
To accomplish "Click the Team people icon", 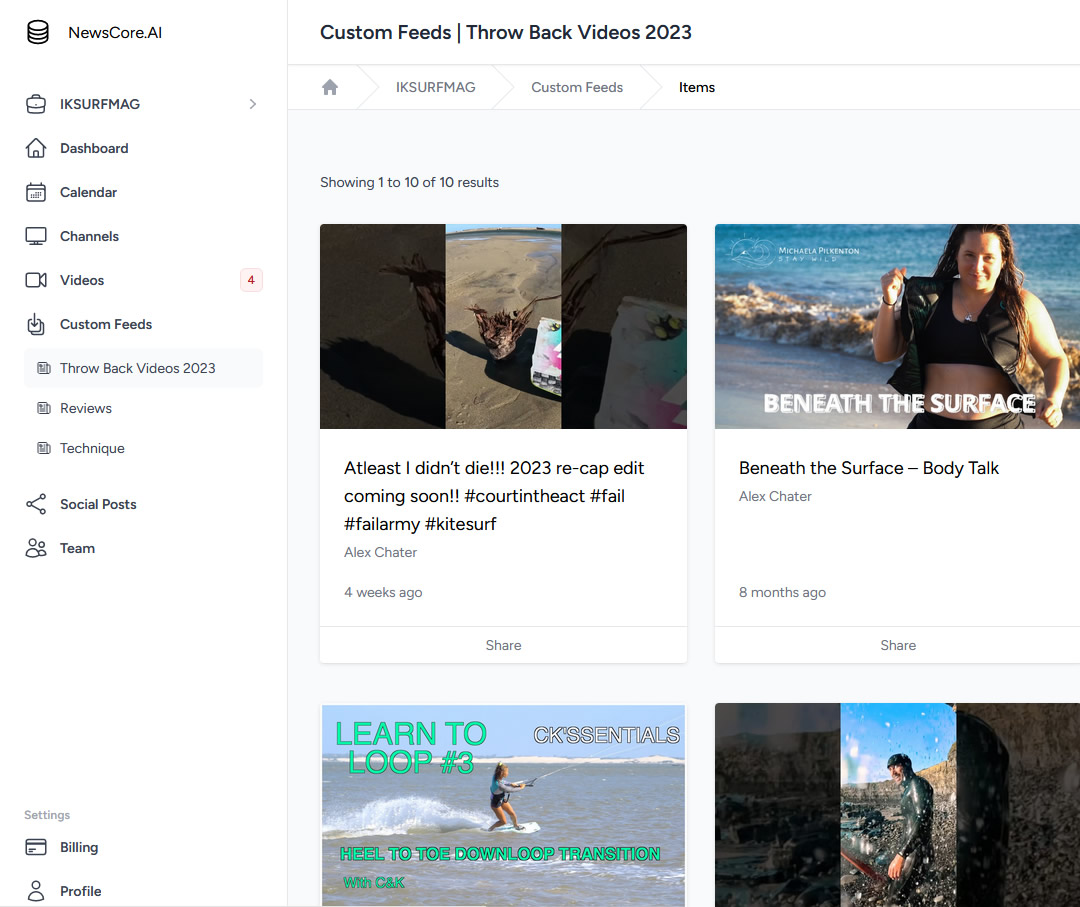I will (36, 548).
